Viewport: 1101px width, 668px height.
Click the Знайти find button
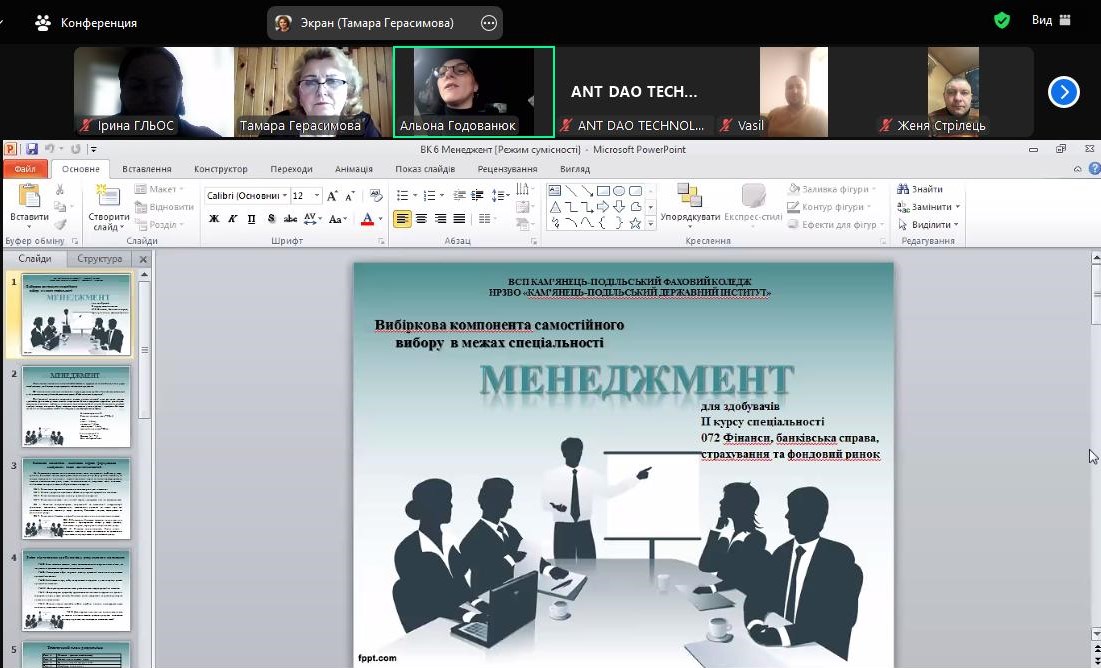[x=920, y=189]
